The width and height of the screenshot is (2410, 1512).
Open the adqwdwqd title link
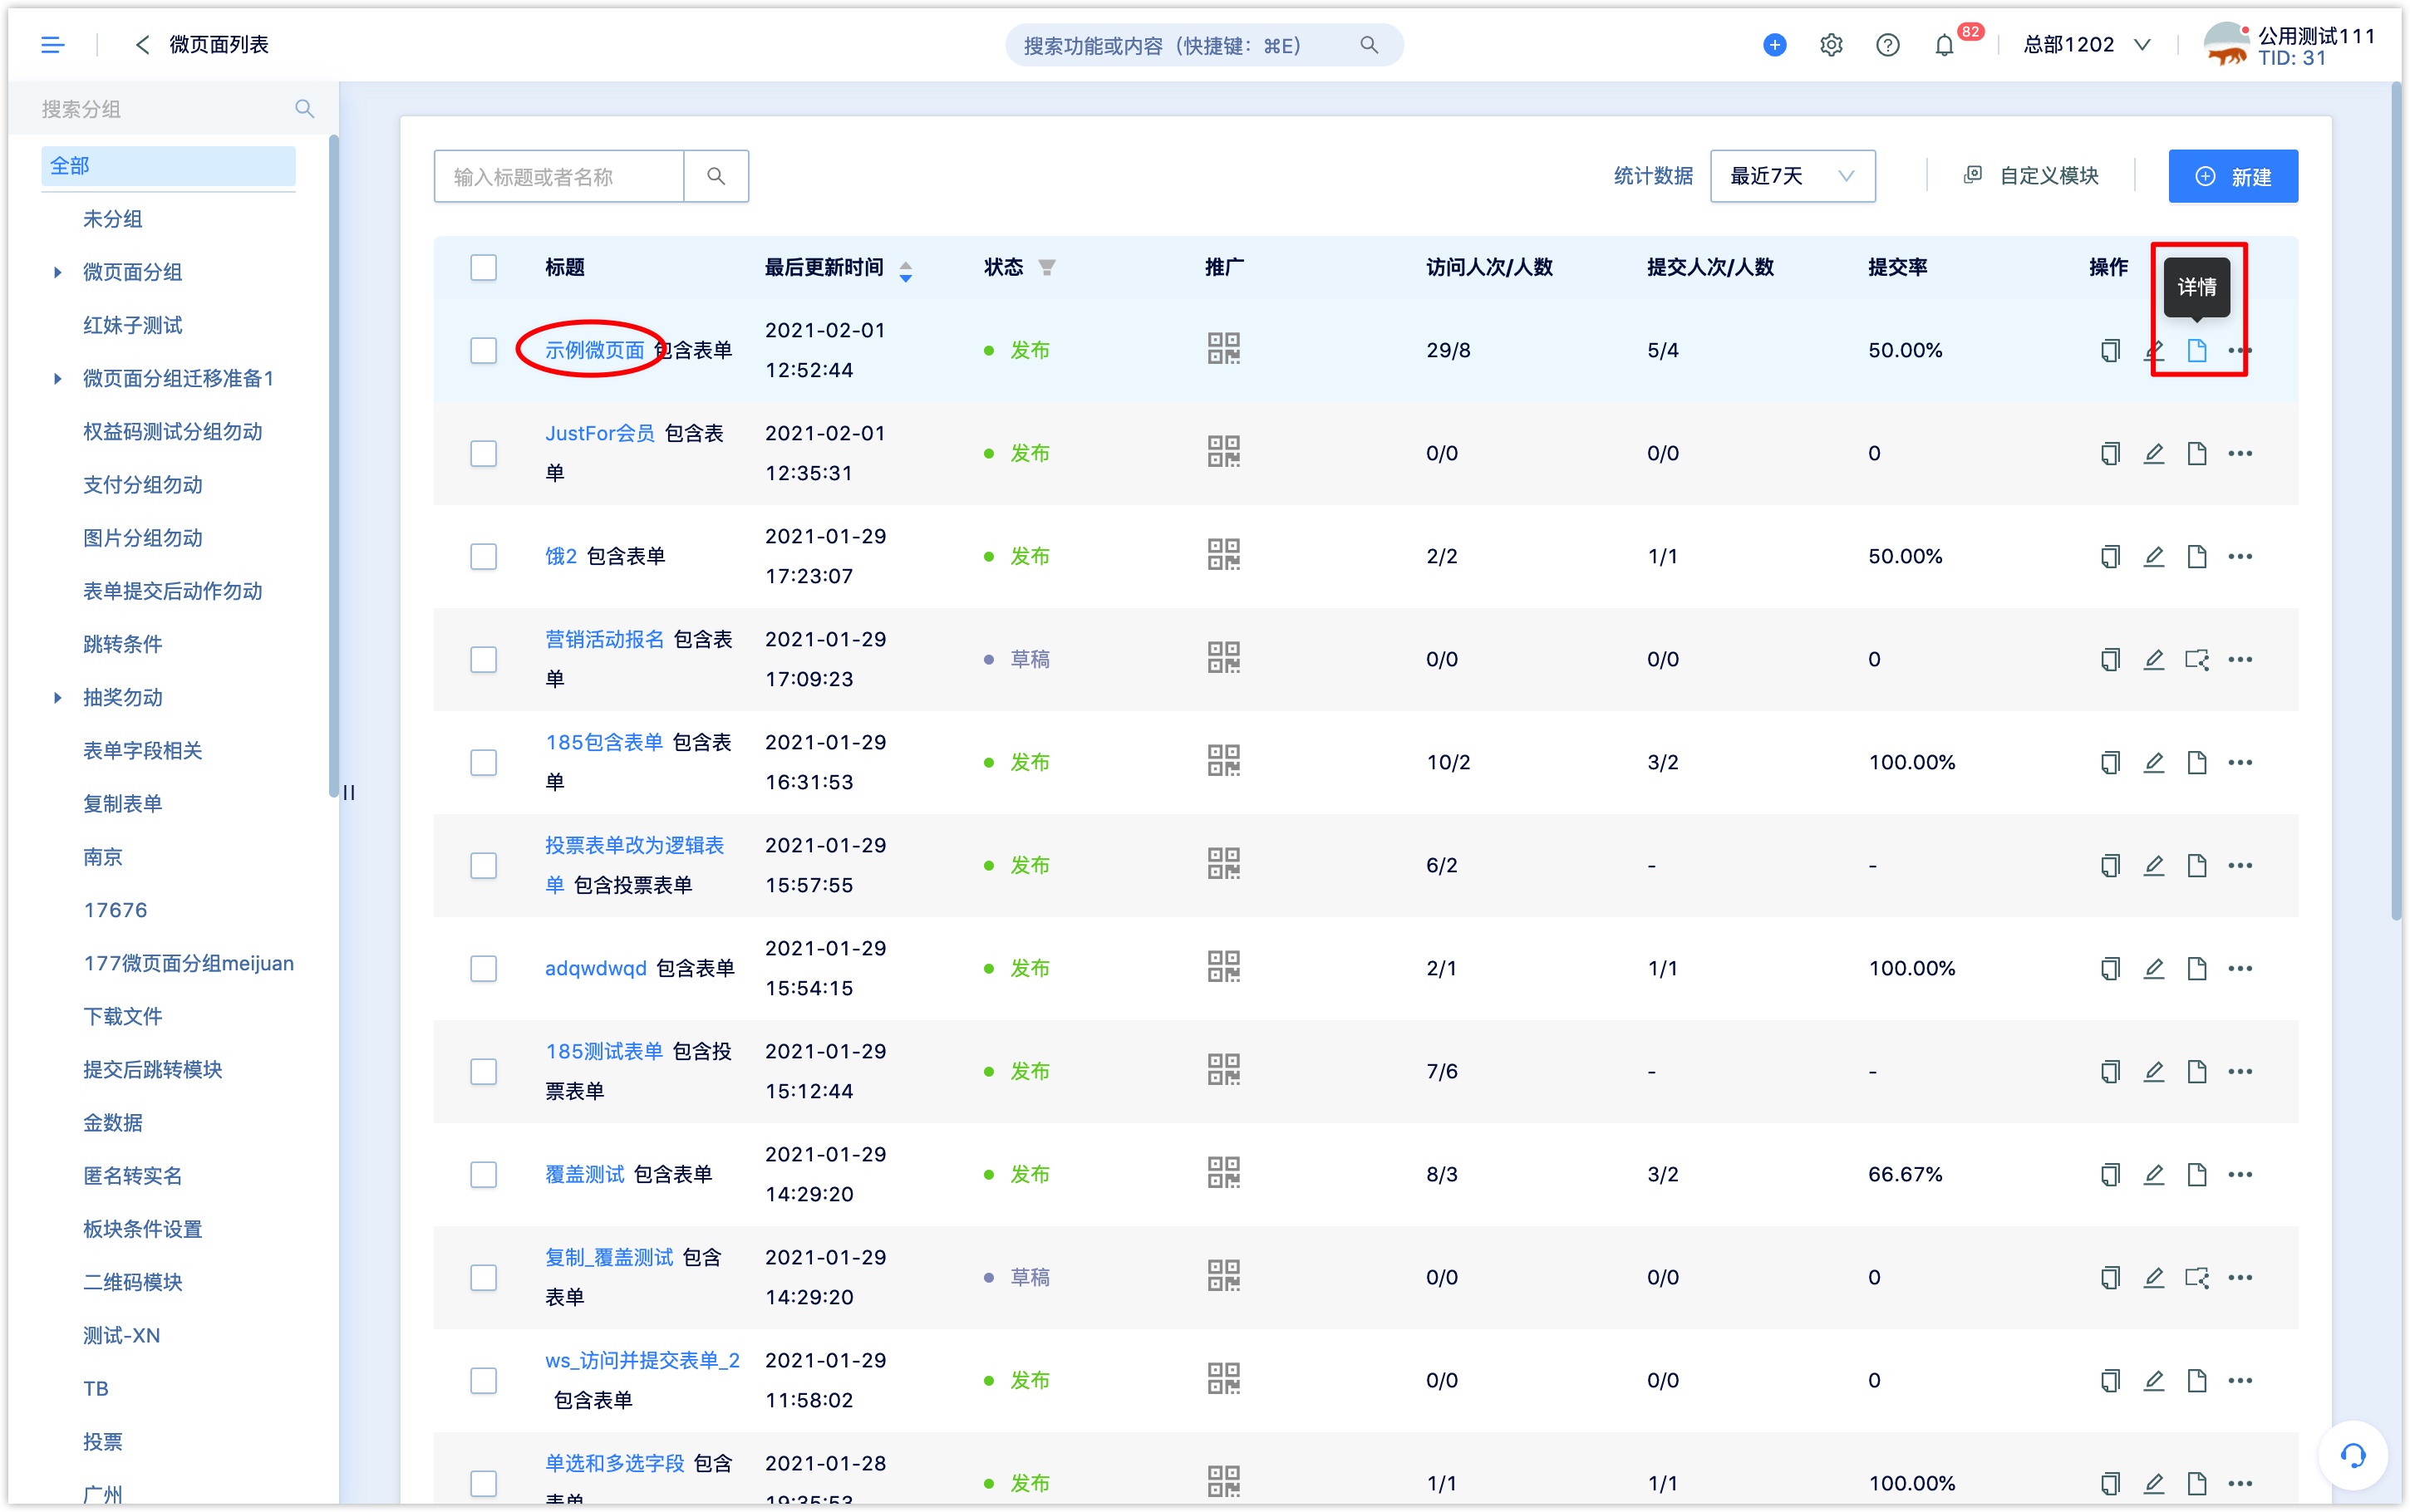point(595,968)
